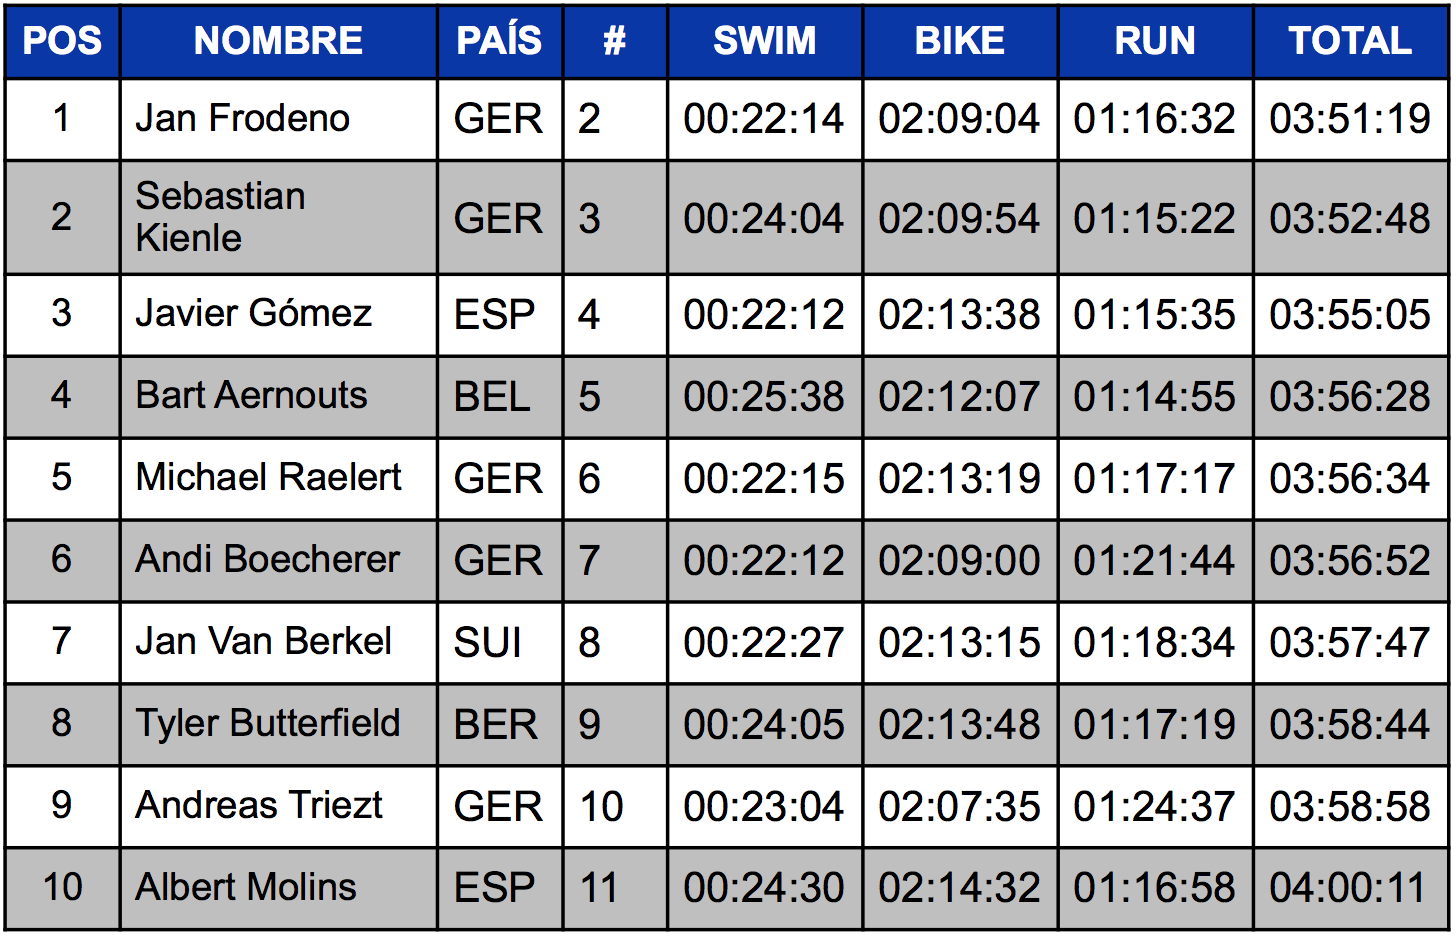This screenshot has width=1456, height=936.
Task: Click Tyler Butterfield's run time 01:17:19
Action: pos(1155,725)
